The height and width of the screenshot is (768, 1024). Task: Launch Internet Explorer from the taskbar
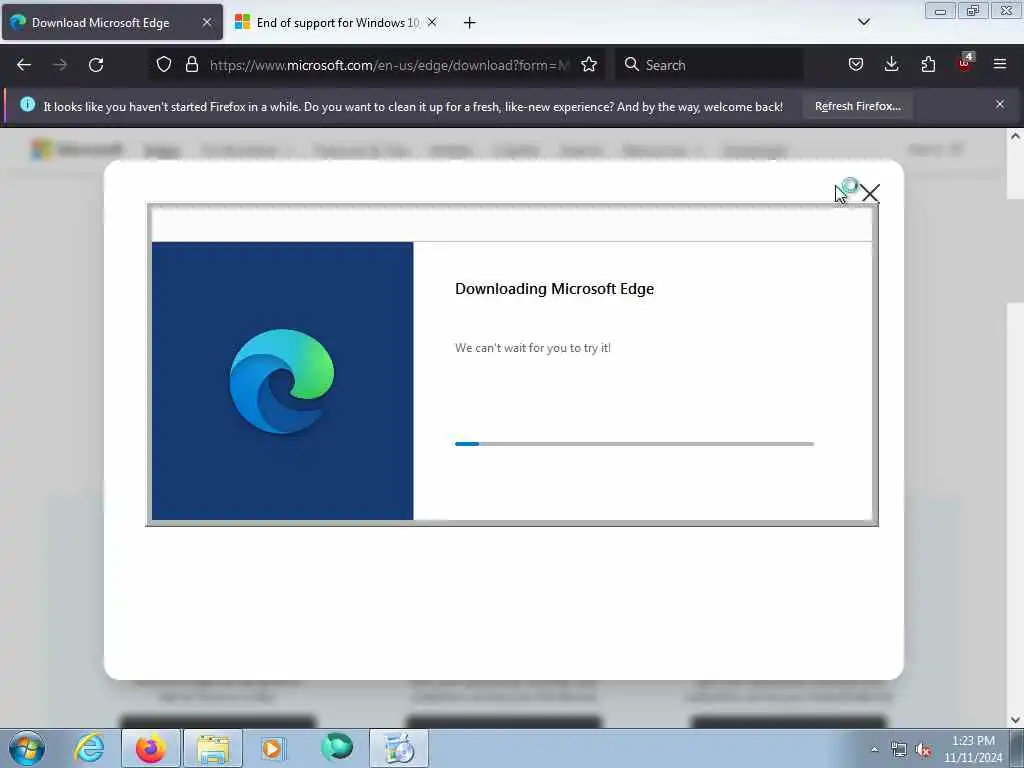[89, 748]
